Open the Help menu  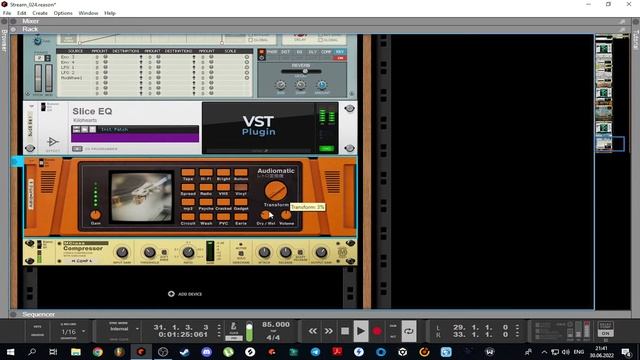click(x=110, y=13)
